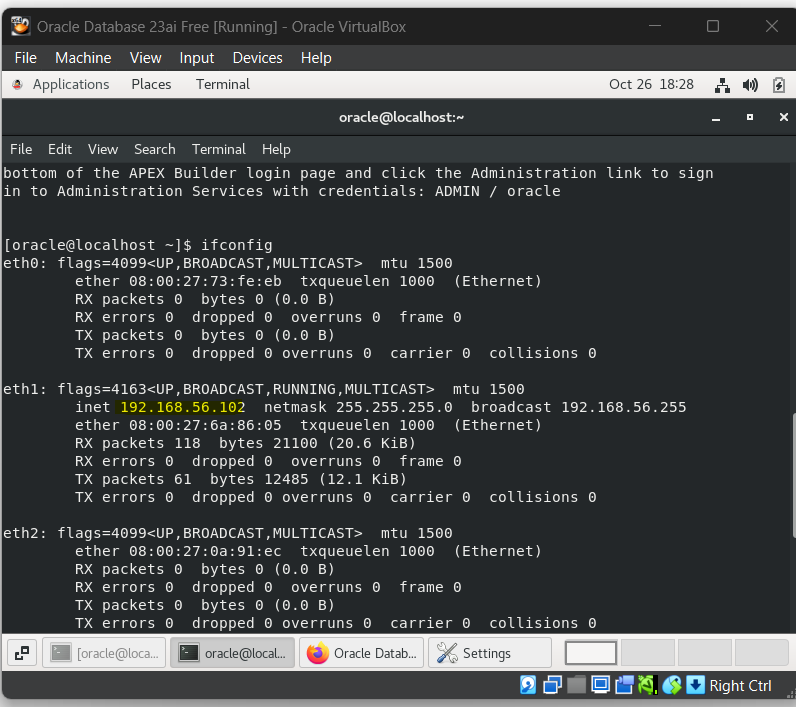The height and width of the screenshot is (707, 796).
Task: Click the green processor chip status icon
Action: 647,685
